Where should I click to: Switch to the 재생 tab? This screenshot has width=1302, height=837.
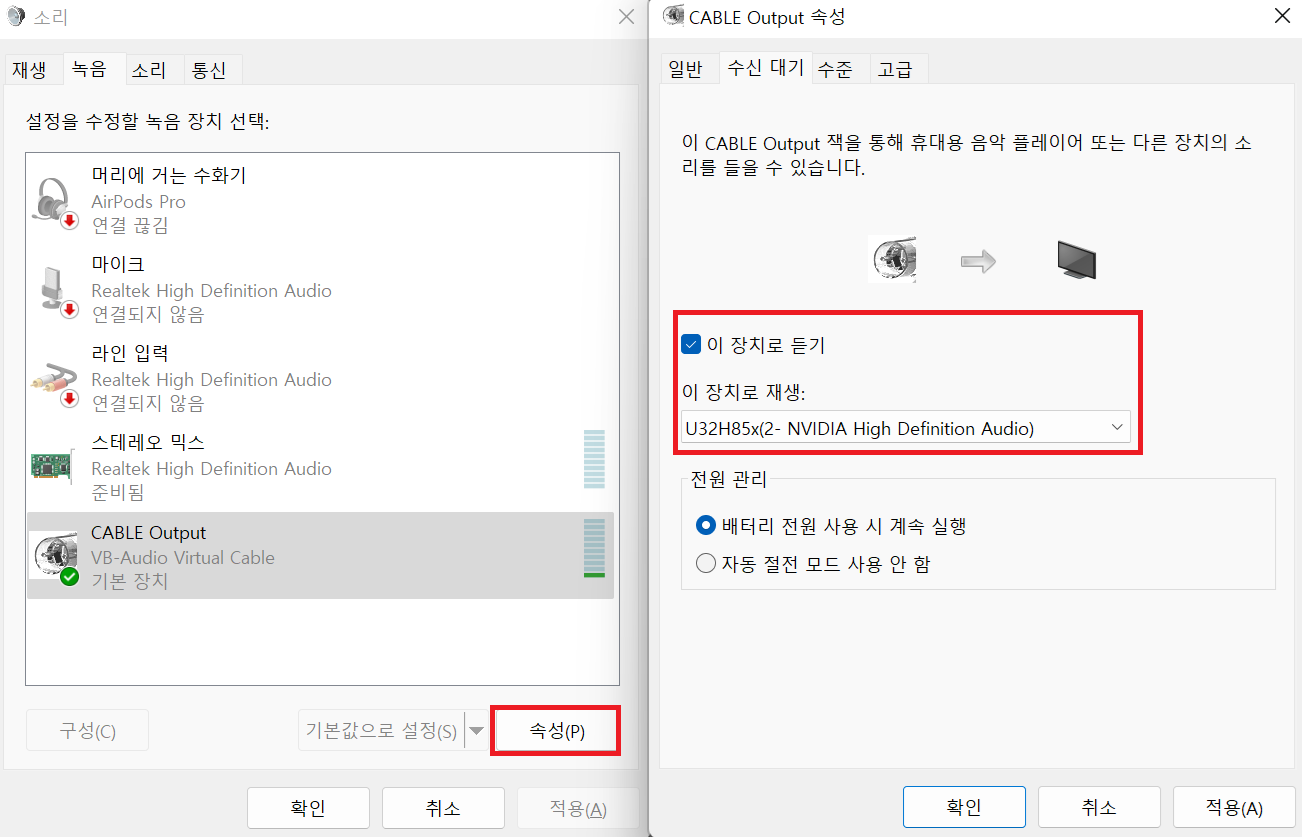pyautogui.click(x=30, y=70)
